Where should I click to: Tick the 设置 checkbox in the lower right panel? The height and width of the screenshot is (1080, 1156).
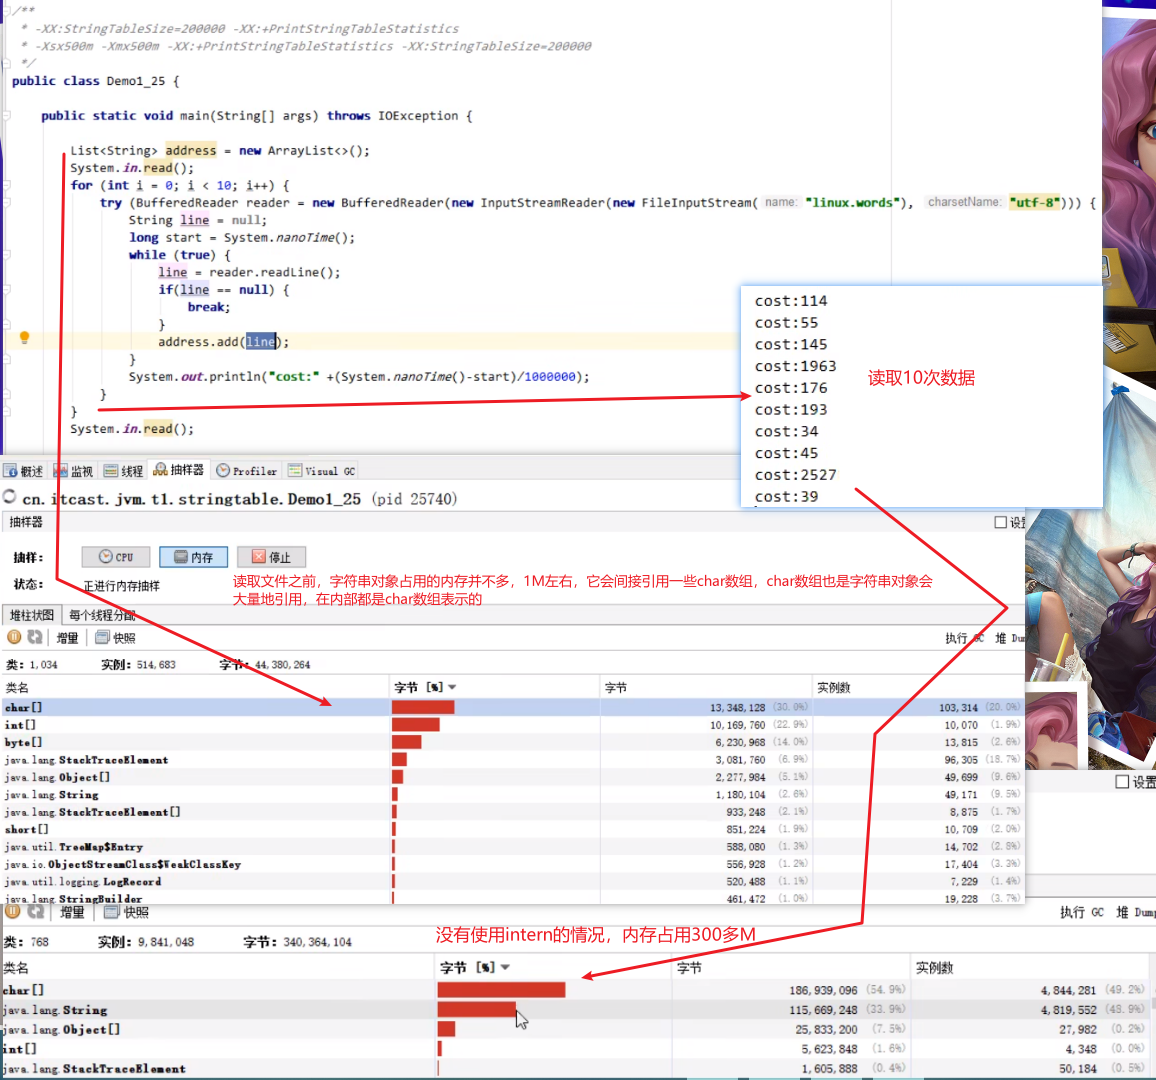pyautogui.click(x=1122, y=781)
